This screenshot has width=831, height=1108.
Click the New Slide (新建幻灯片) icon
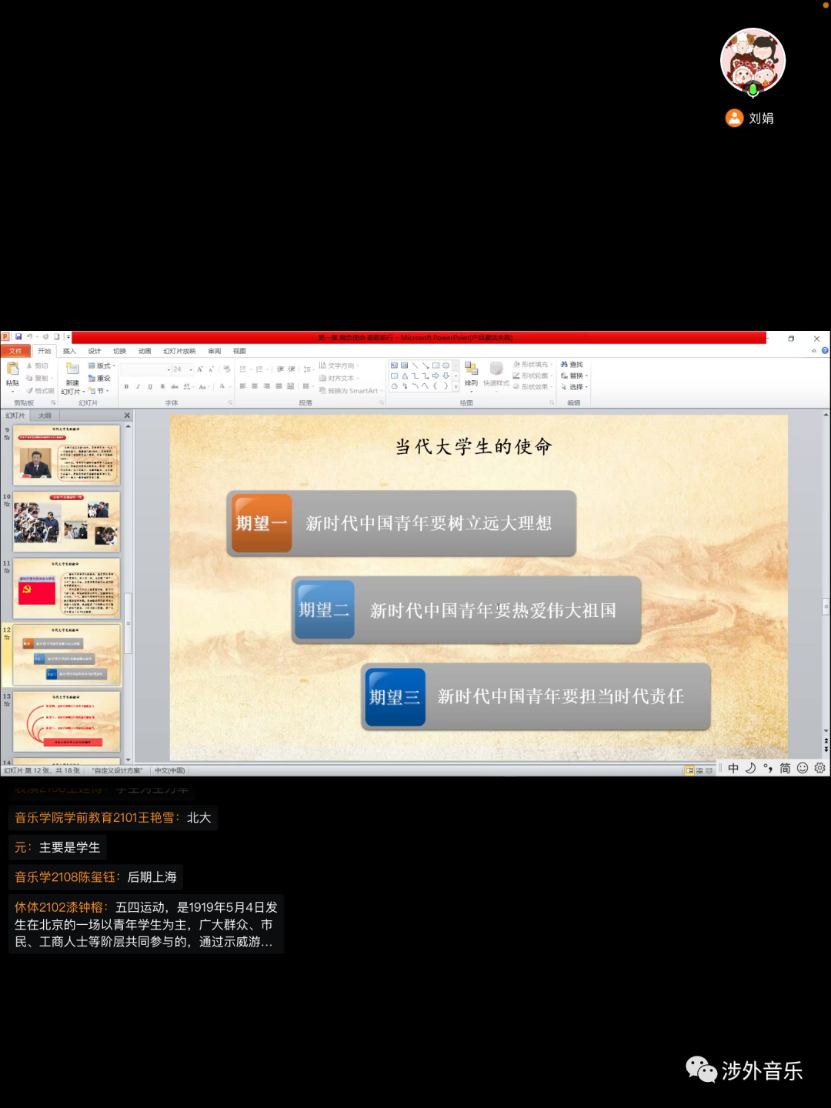72,371
